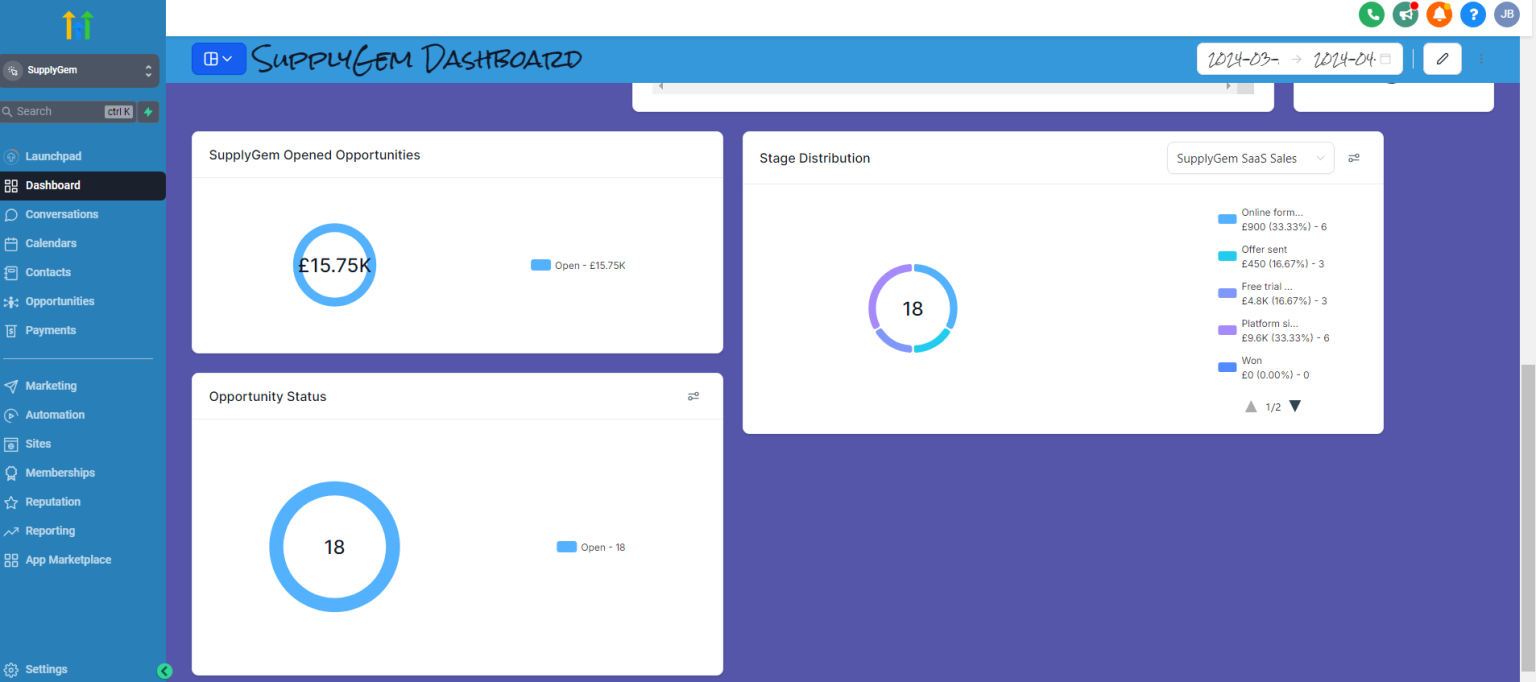
Task: Open Stage Distribution filter settings icon
Action: (x=1354, y=158)
